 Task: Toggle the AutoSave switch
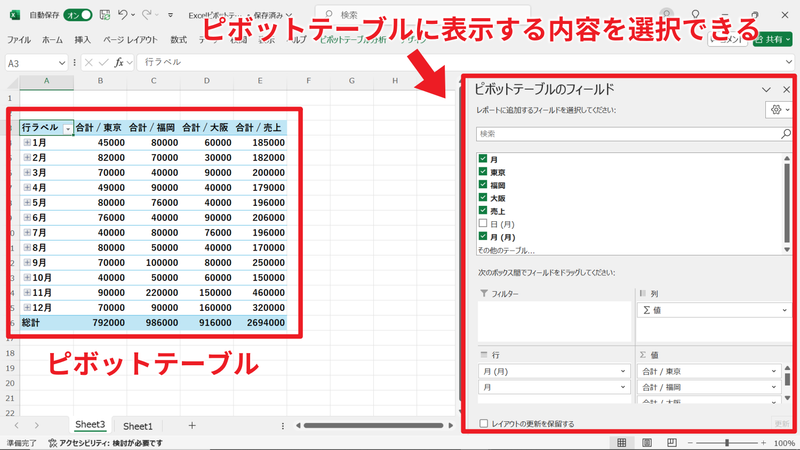(78, 15)
